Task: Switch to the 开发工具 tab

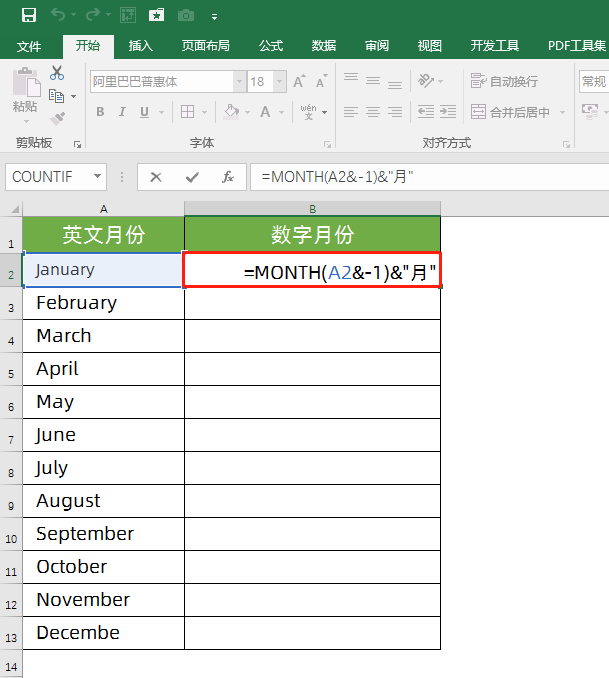Action: coord(494,45)
